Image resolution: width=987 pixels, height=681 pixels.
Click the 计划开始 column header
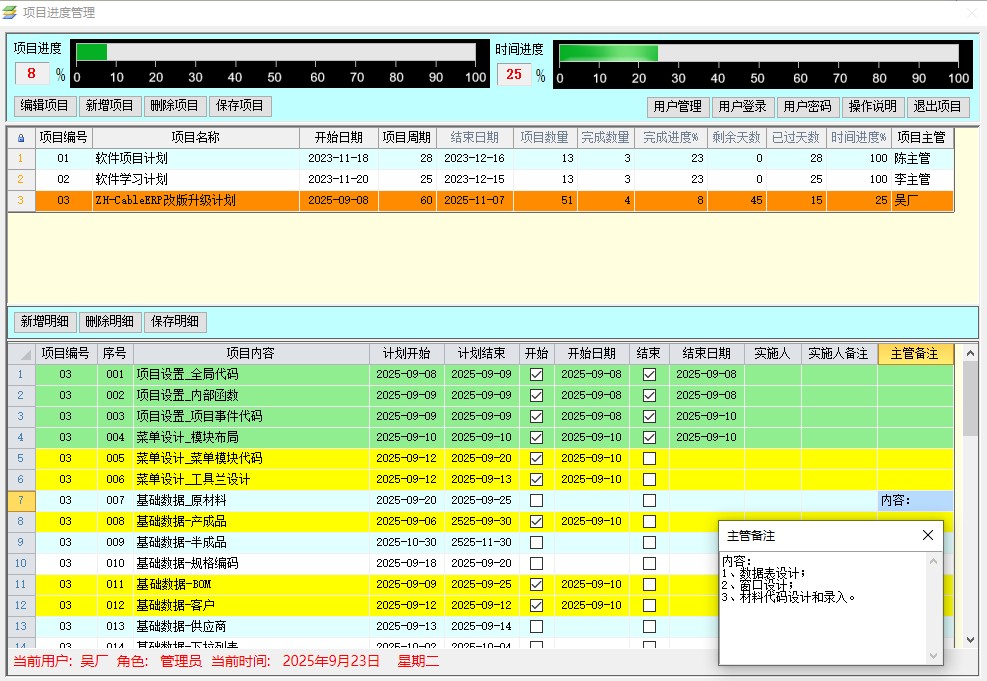(406, 353)
